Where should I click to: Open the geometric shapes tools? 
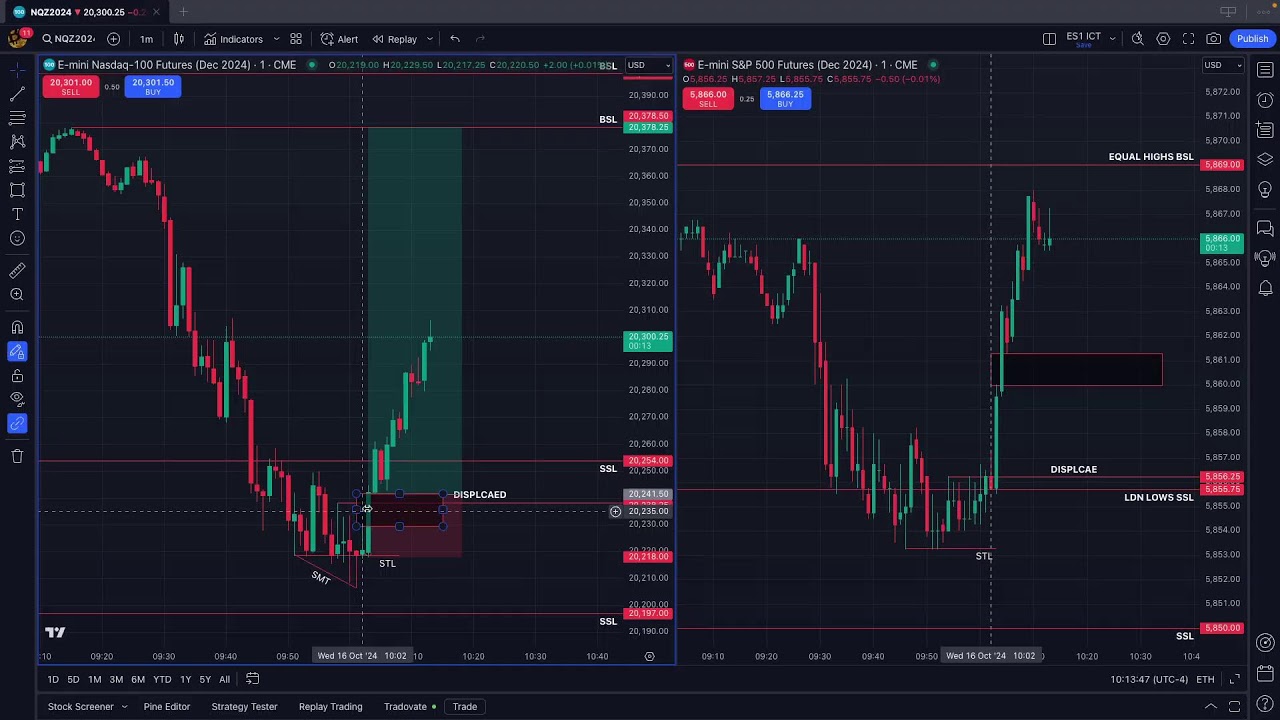click(17, 190)
